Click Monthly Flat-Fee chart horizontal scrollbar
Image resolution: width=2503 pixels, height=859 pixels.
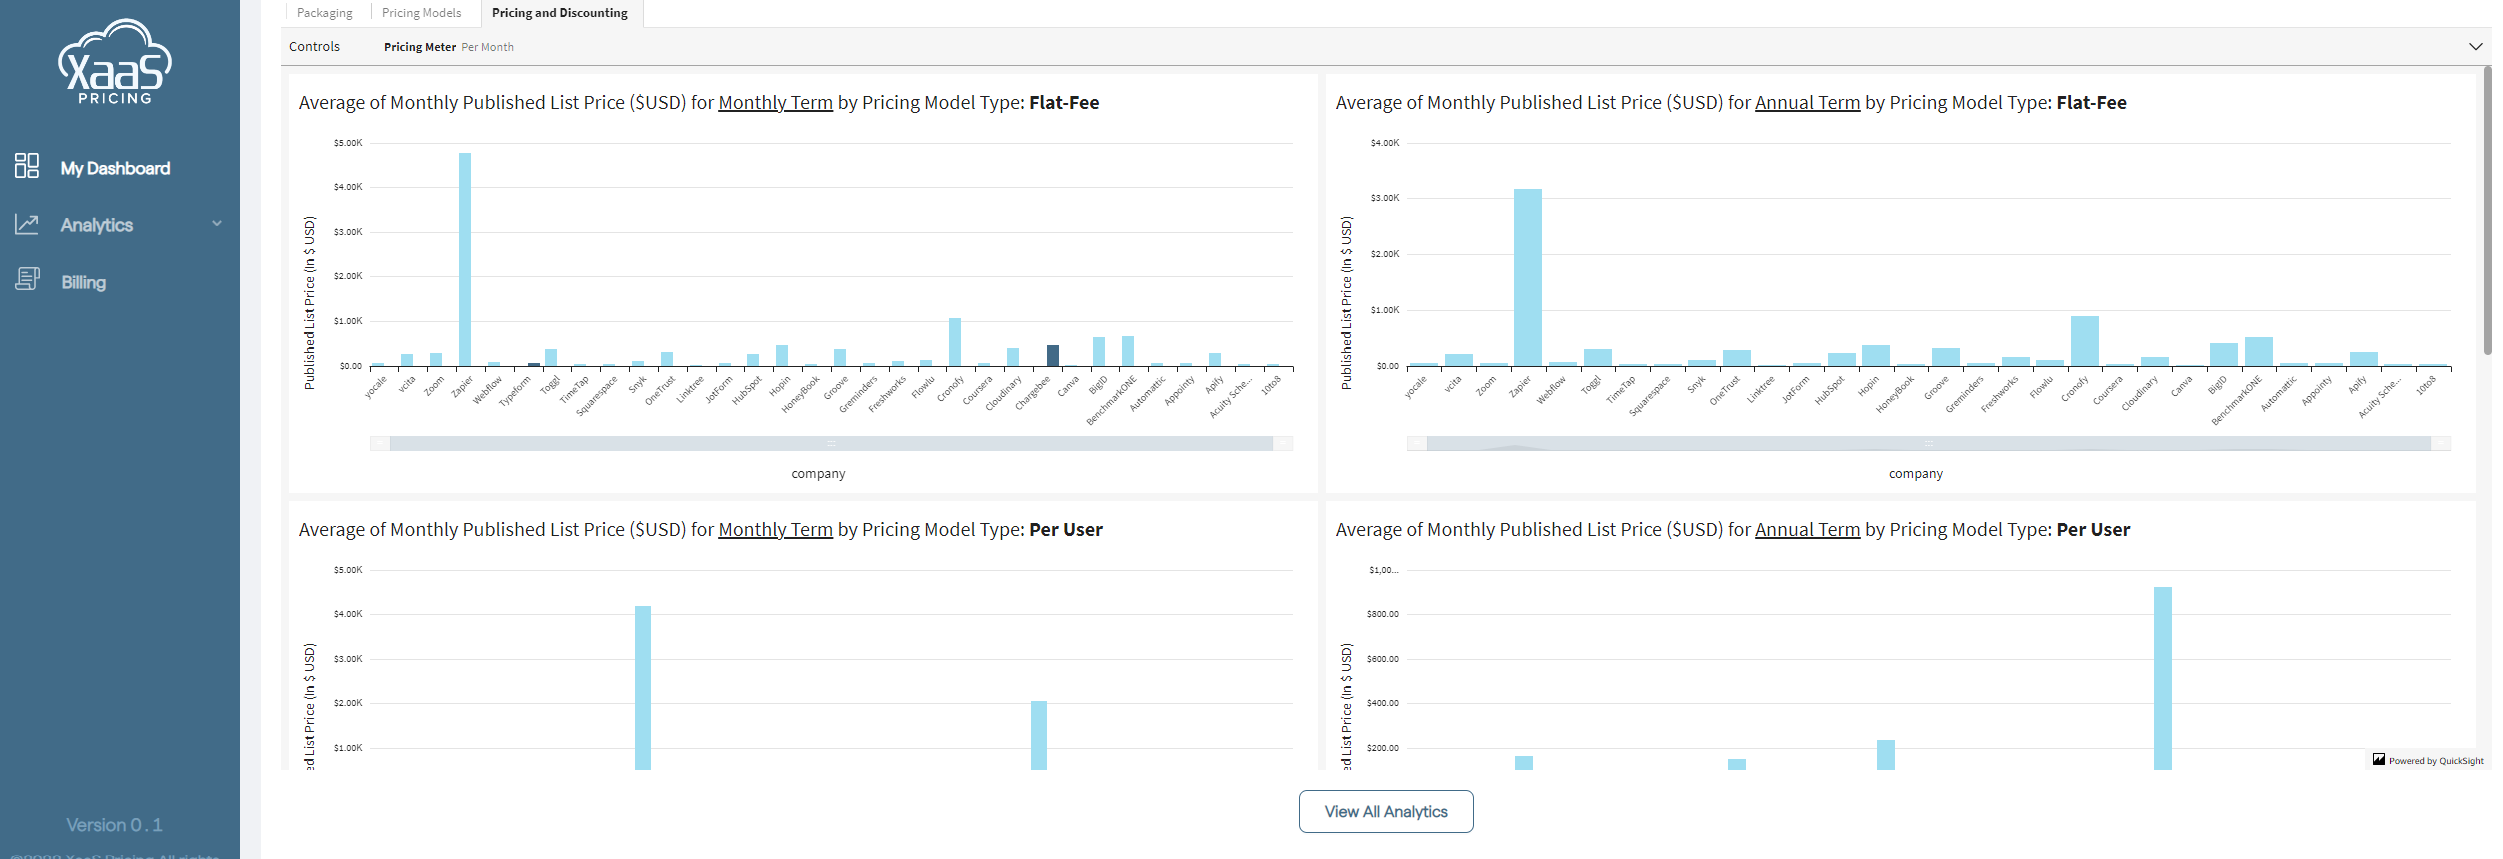click(831, 443)
